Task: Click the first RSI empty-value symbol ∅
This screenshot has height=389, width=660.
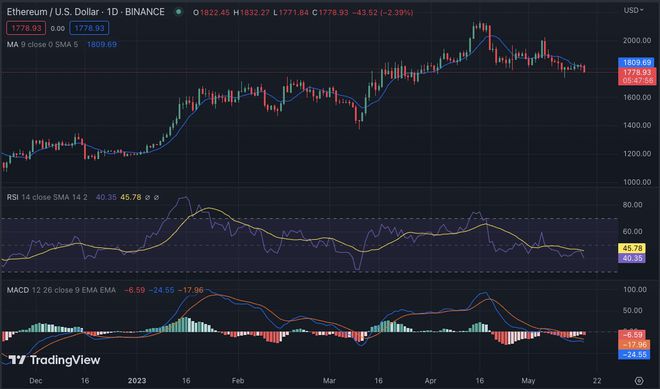Action: pyautogui.click(x=147, y=197)
